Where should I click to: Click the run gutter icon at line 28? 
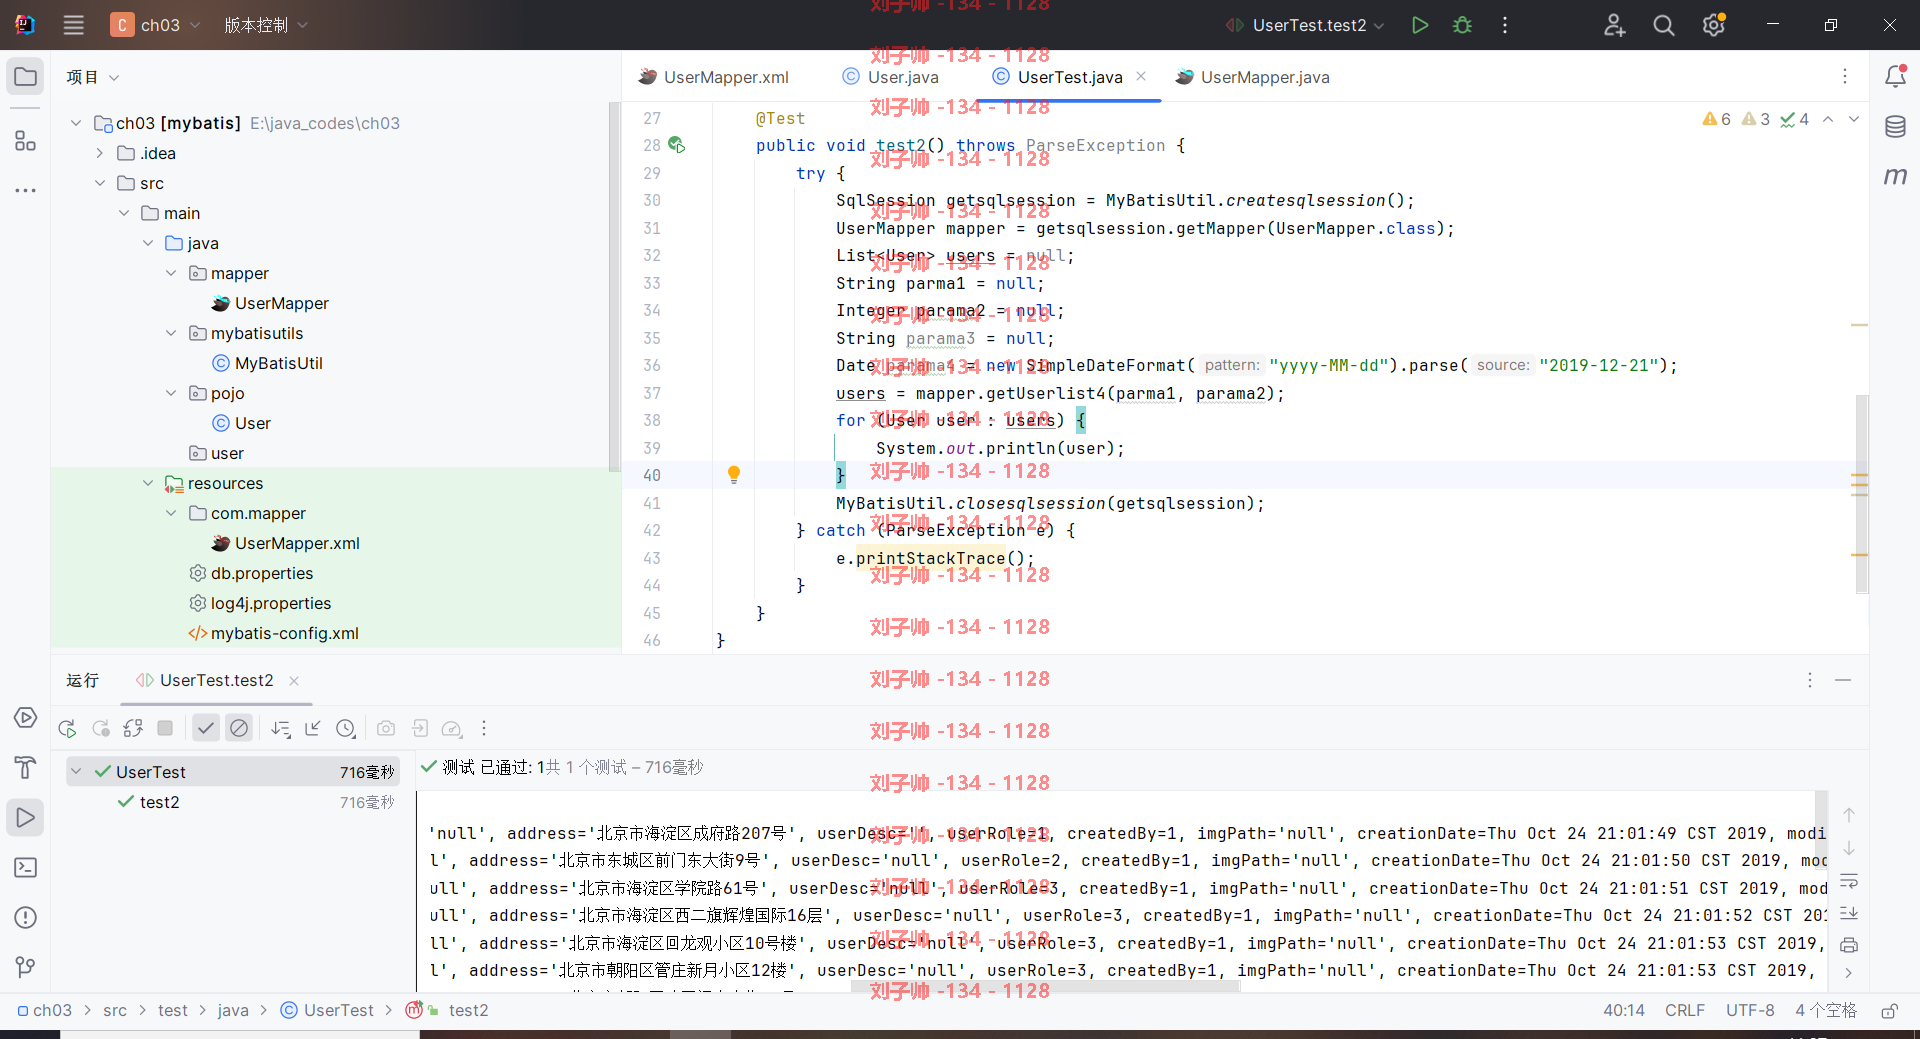click(677, 145)
